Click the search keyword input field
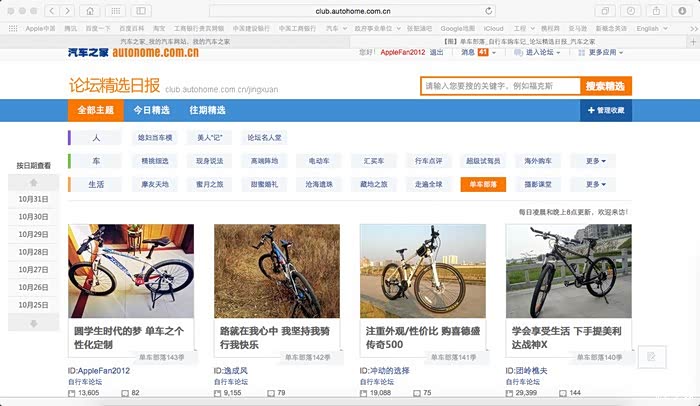Screen dimensions: 700x406 click(500, 86)
